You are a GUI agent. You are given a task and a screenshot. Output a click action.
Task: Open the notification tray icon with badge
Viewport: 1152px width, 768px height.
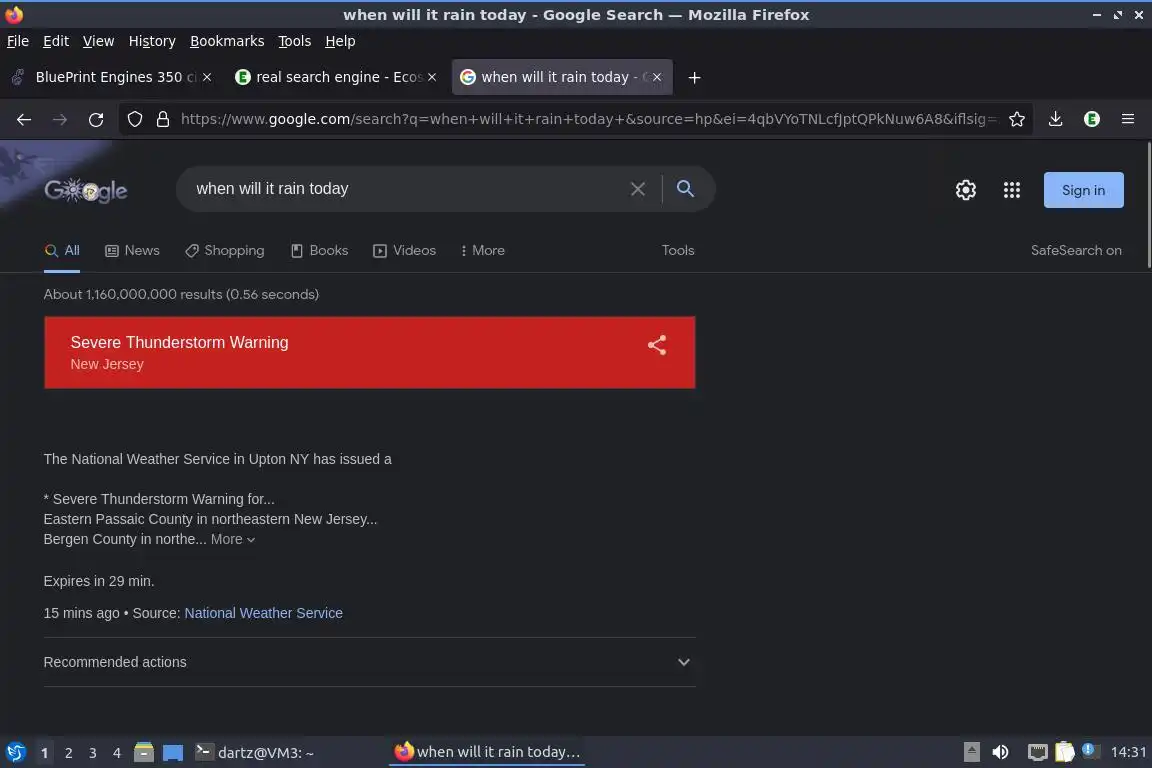click(x=1090, y=751)
